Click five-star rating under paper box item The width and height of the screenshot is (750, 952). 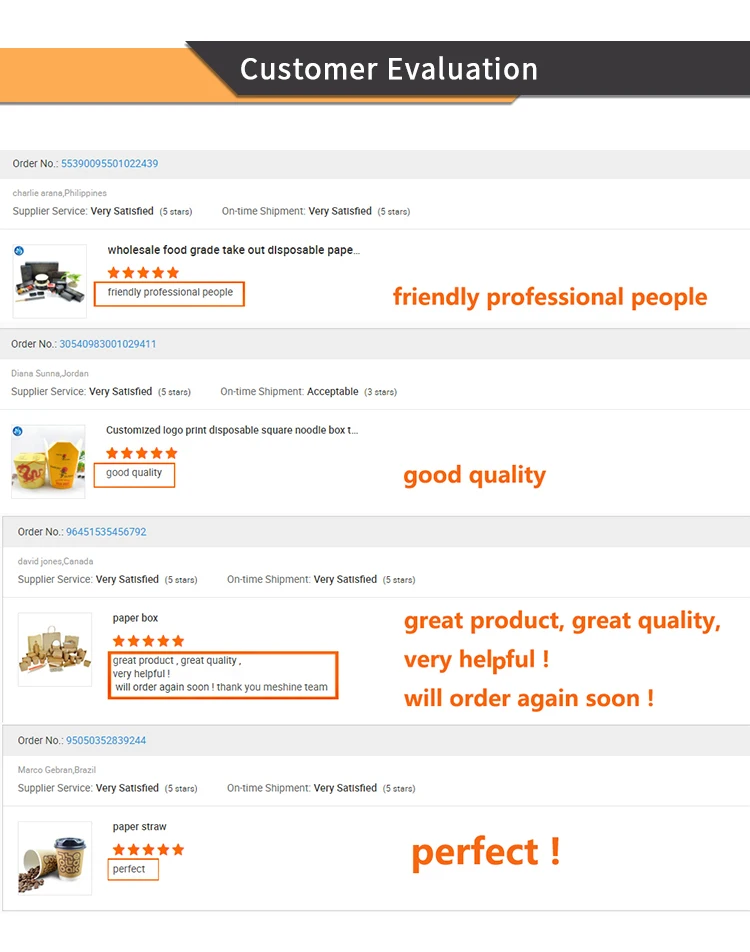pyautogui.click(x=148, y=641)
